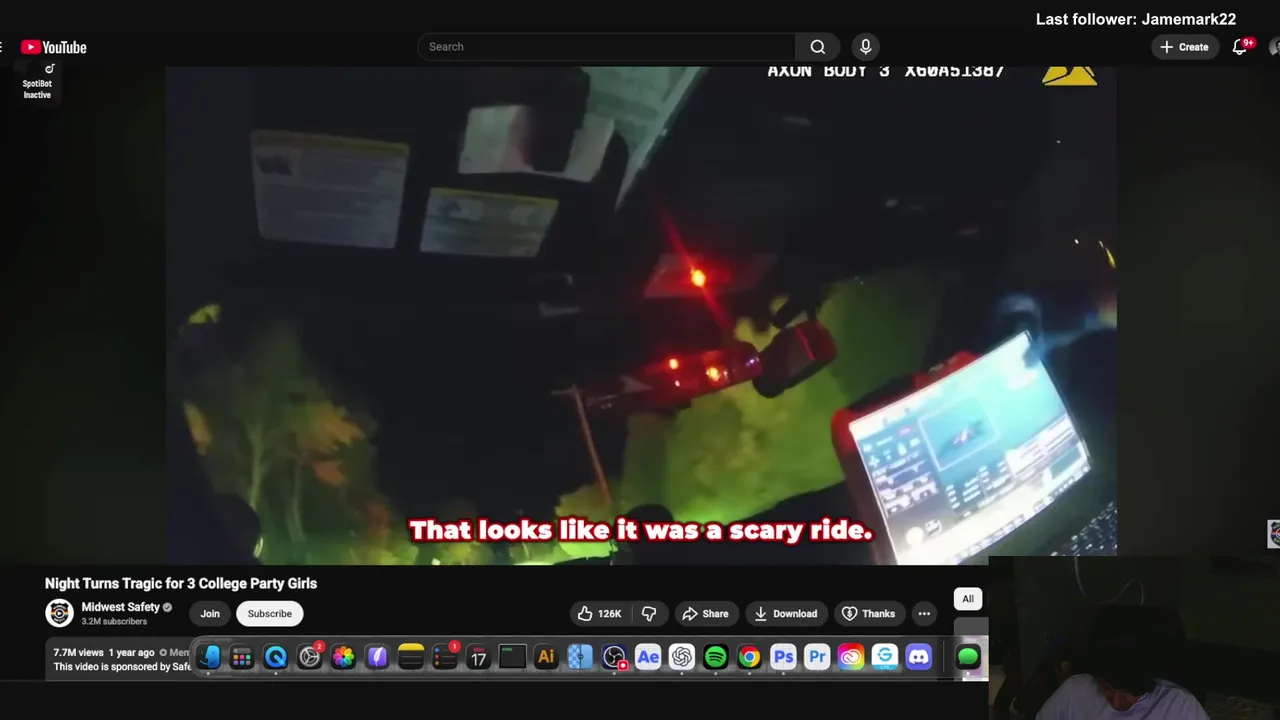Open the YouTube home logo
The image size is (1280, 720).
tap(53, 47)
